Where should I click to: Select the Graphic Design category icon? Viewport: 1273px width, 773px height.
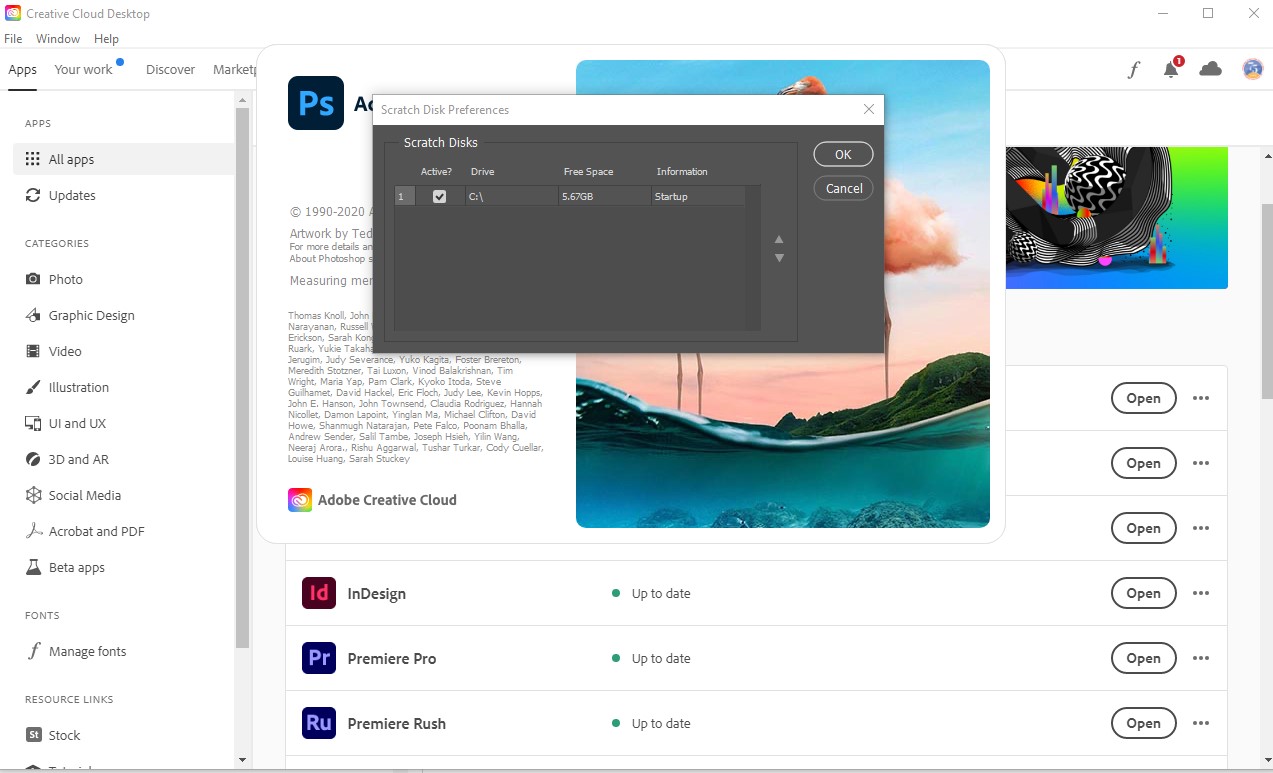coord(33,315)
